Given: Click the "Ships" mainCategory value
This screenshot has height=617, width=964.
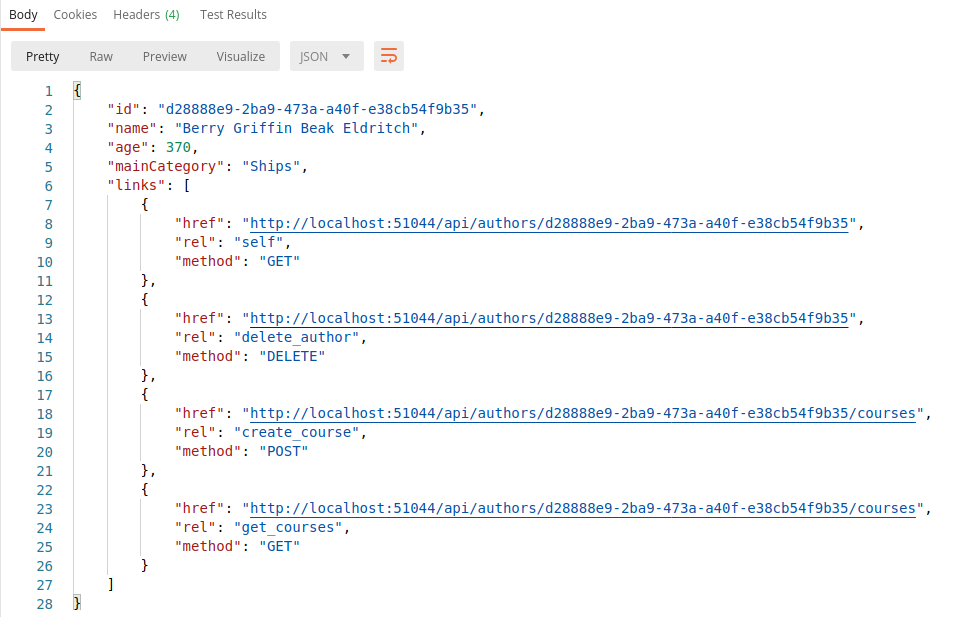Looking at the screenshot, I should [271, 167].
